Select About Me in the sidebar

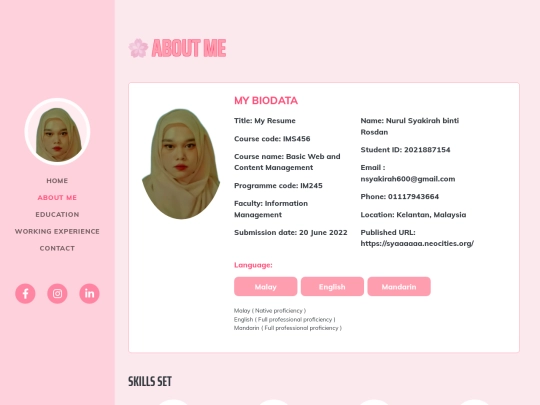57,197
